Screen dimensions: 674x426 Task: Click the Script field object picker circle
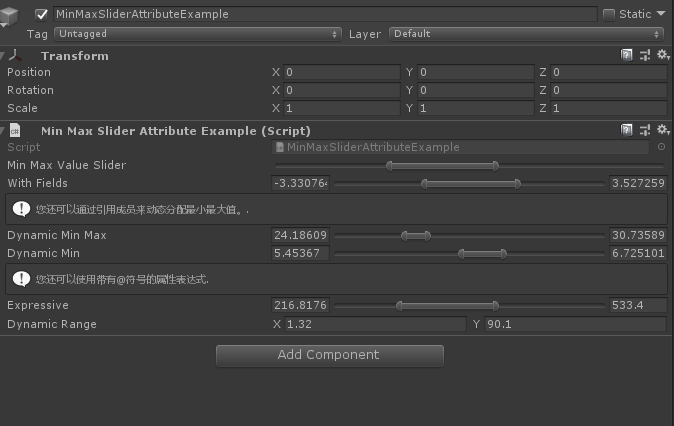(x=661, y=147)
